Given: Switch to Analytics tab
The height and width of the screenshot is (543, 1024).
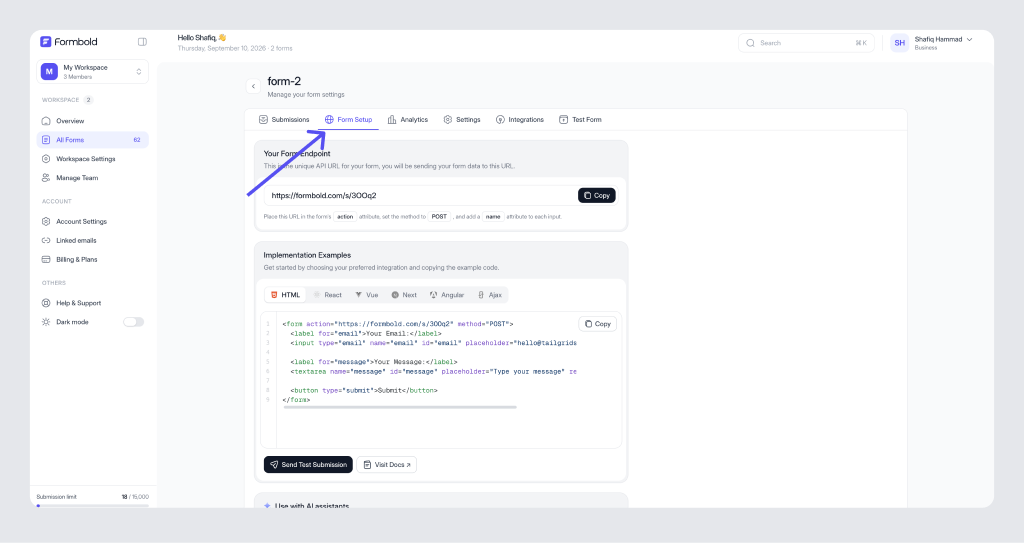Looking at the screenshot, I should 408,120.
